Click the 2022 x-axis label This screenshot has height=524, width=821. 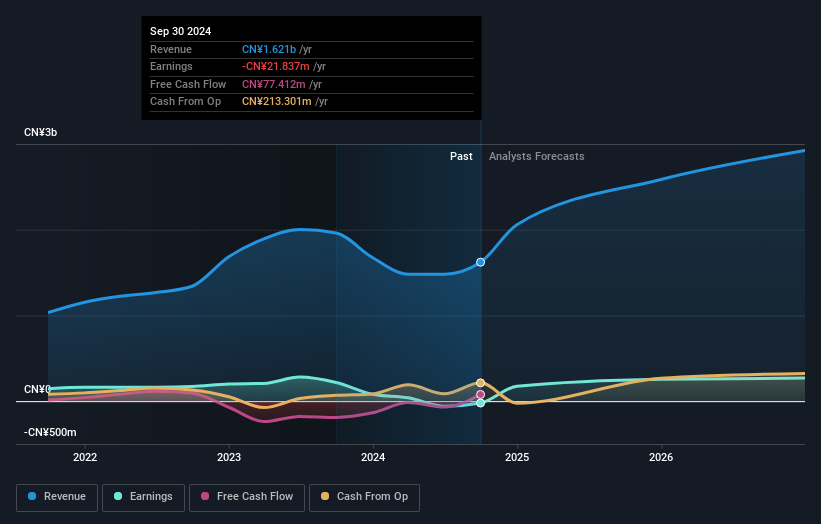[85, 457]
